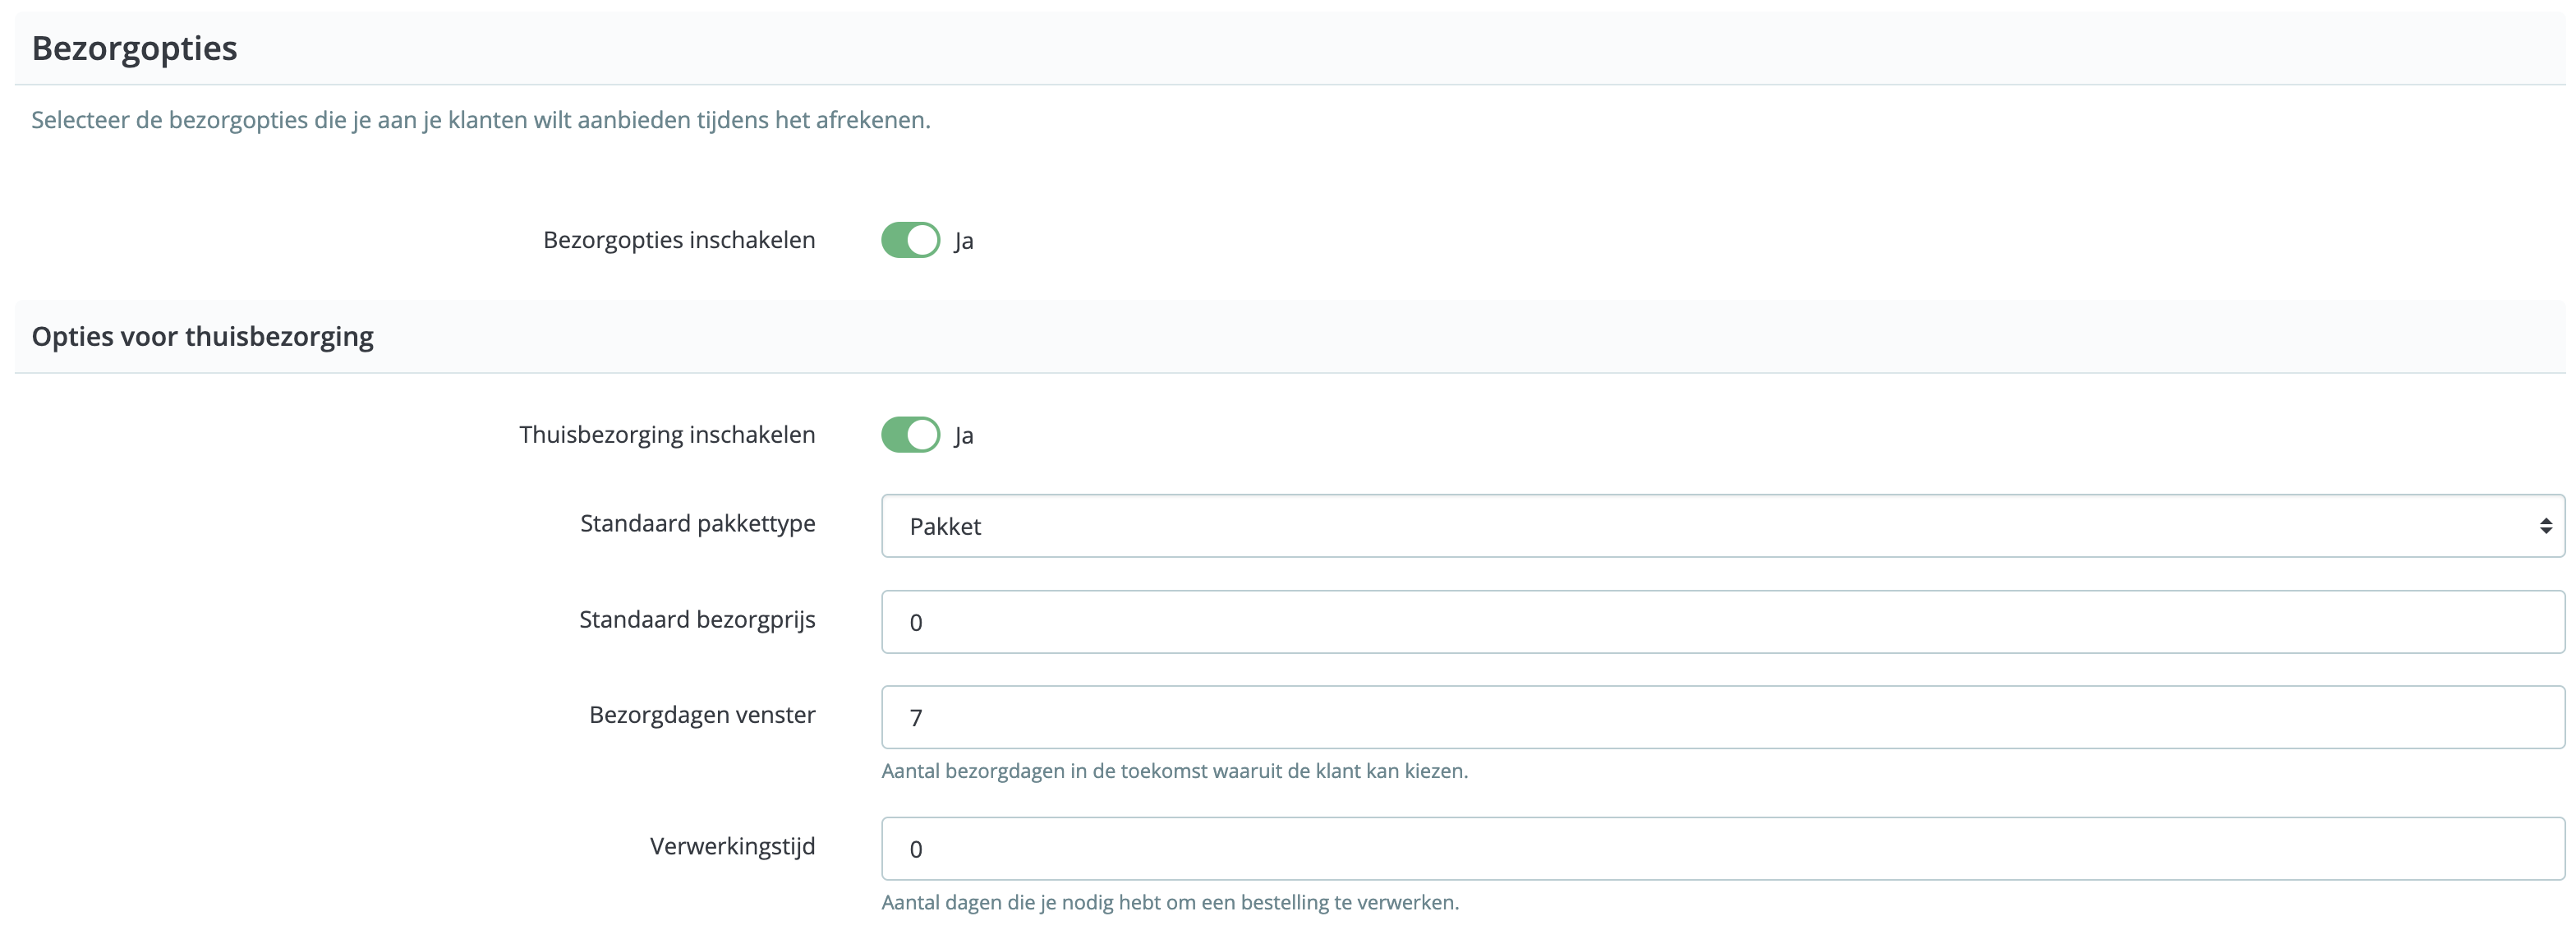The image size is (2576, 930).
Task: Click the Verwerkingstijd label
Action: click(x=732, y=846)
